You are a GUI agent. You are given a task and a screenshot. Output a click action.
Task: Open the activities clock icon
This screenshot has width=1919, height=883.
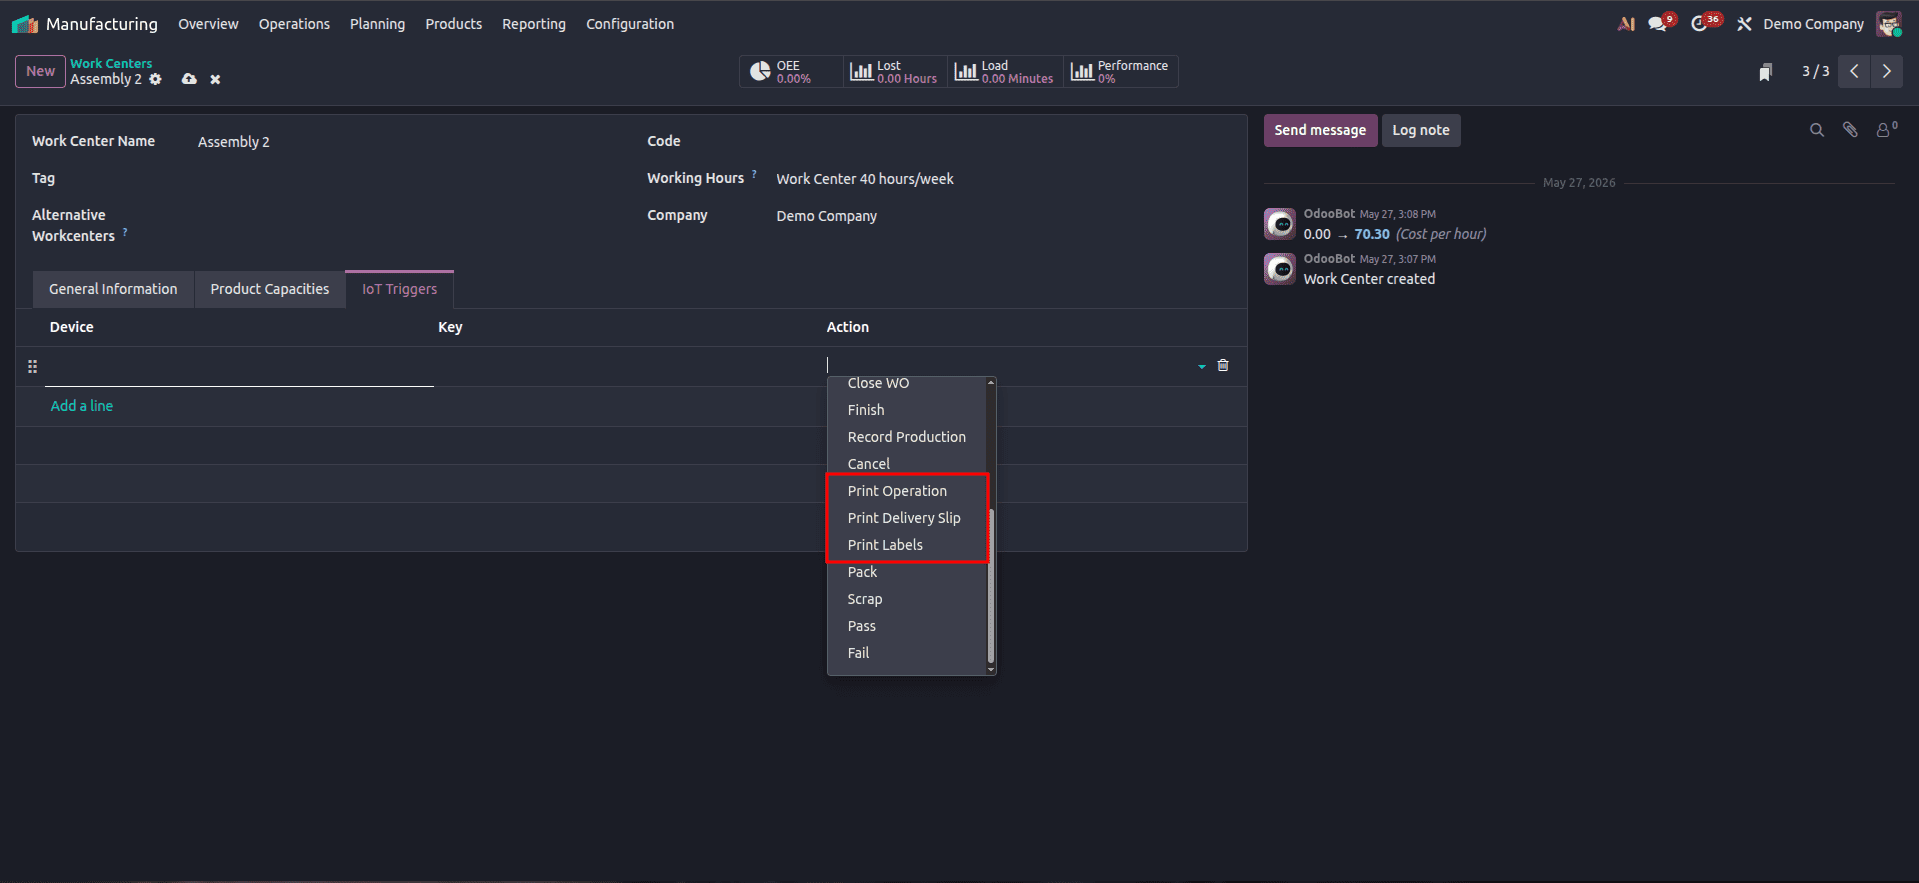tap(1699, 24)
